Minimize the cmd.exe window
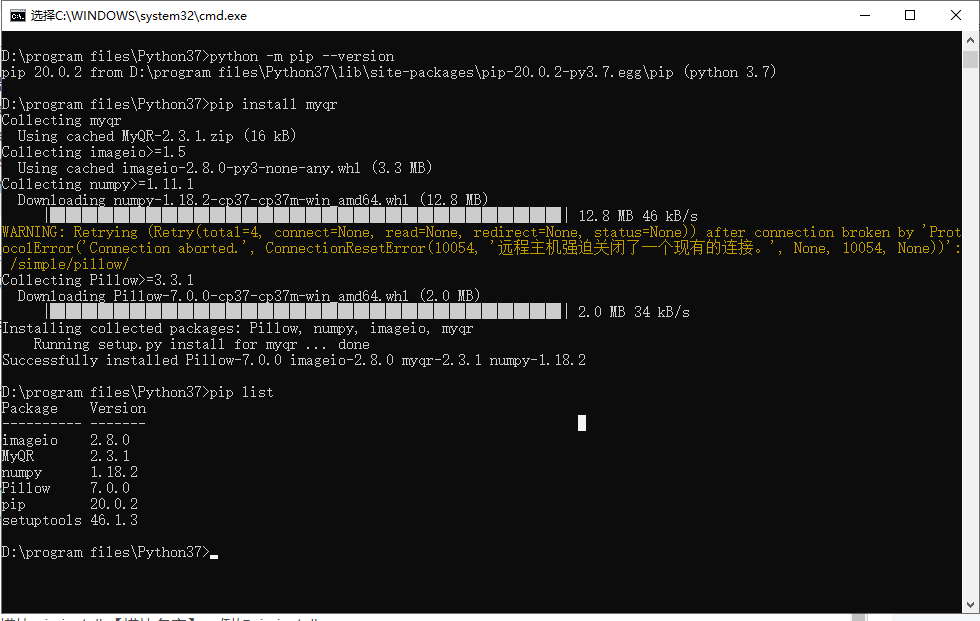The width and height of the screenshot is (980, 621). click(x=865, y=16)
